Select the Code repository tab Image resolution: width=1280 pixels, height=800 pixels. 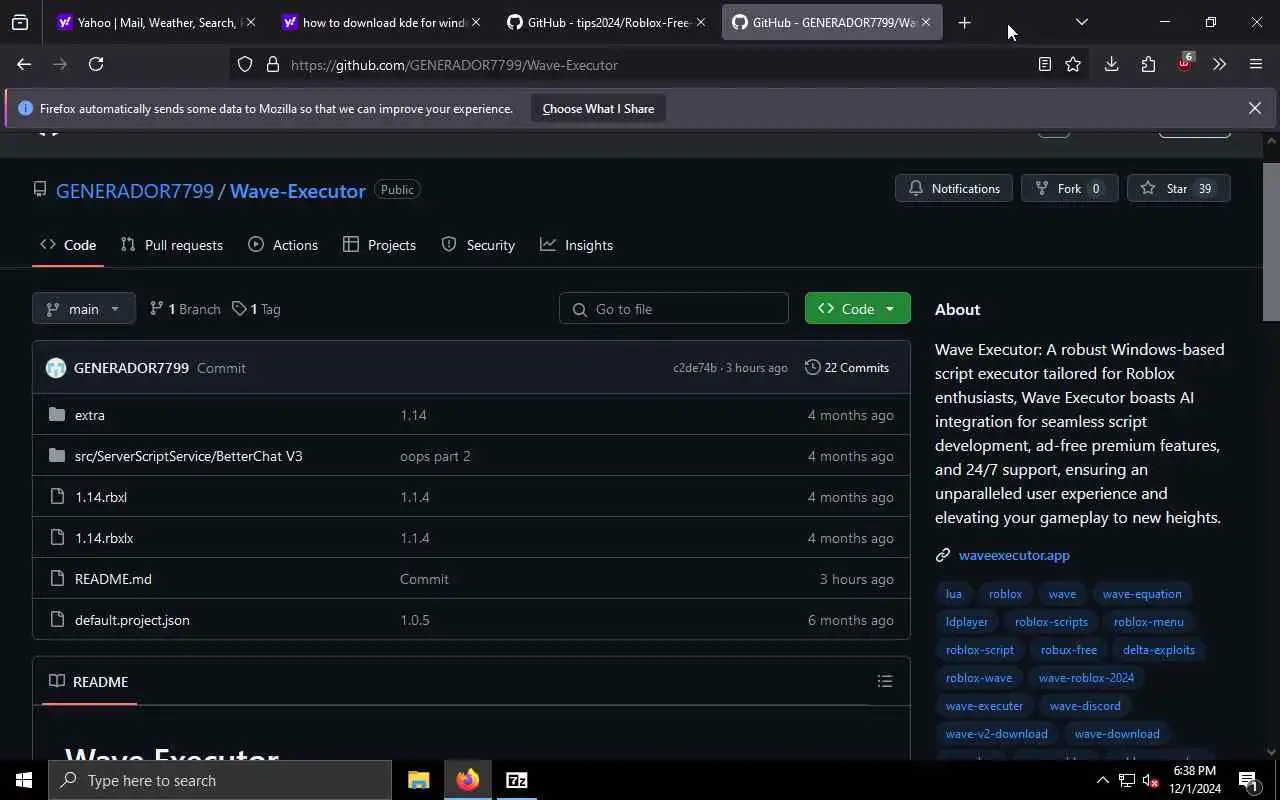(x=68, y=245)
